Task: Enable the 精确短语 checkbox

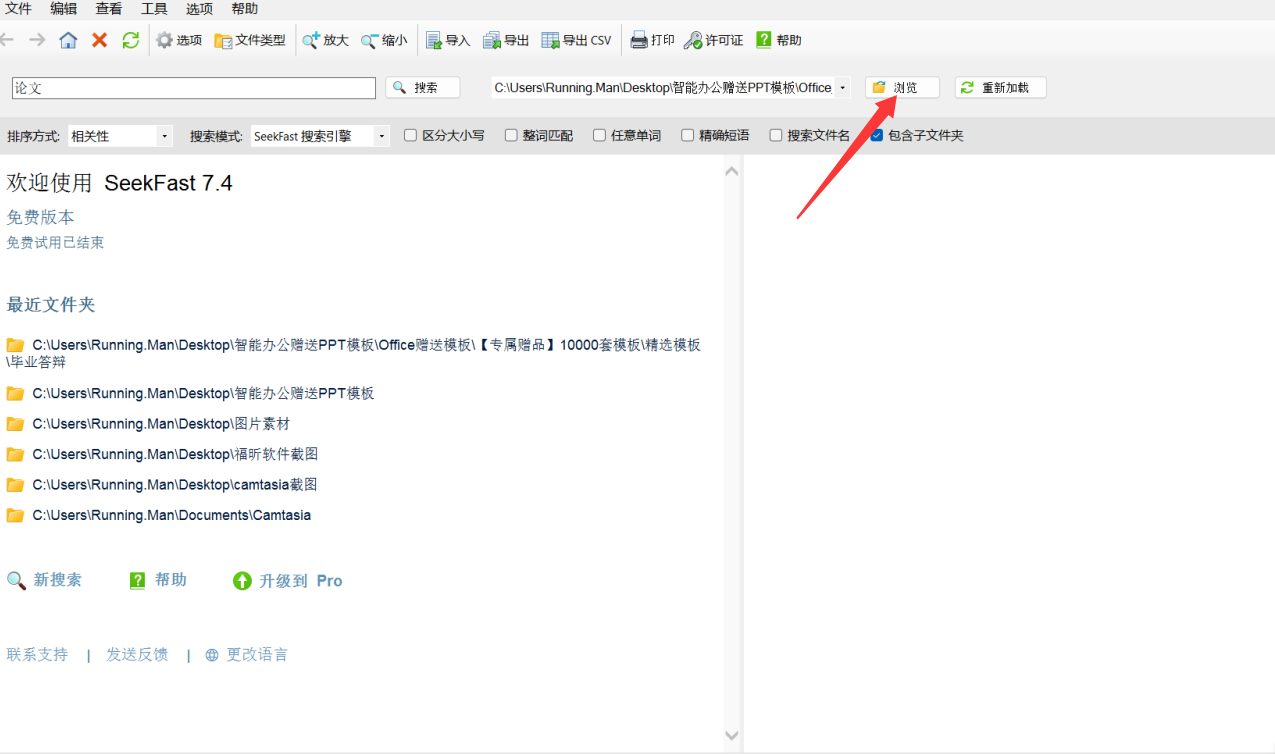Action: [687, 135]
